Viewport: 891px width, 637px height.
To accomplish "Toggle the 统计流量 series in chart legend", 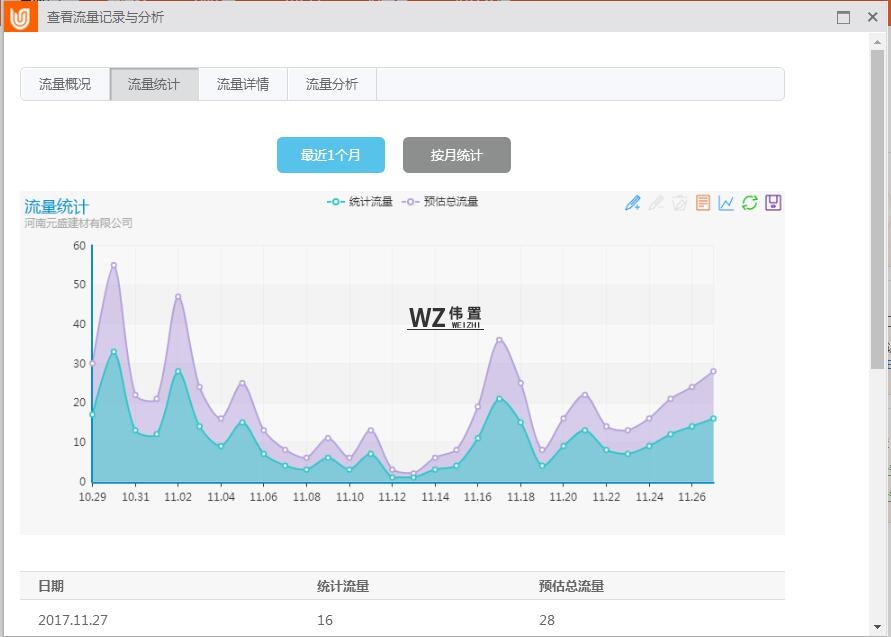I will pos(360,202).
